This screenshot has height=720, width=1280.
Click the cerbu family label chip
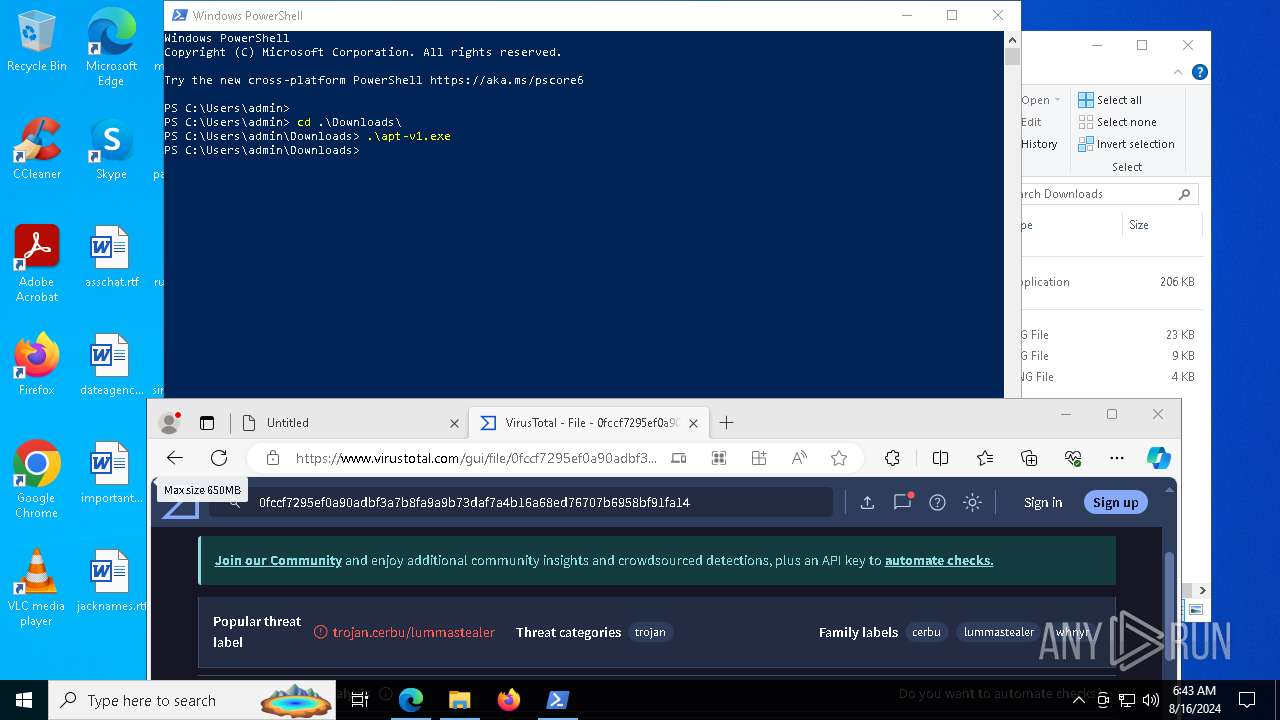tap(926, 632)
